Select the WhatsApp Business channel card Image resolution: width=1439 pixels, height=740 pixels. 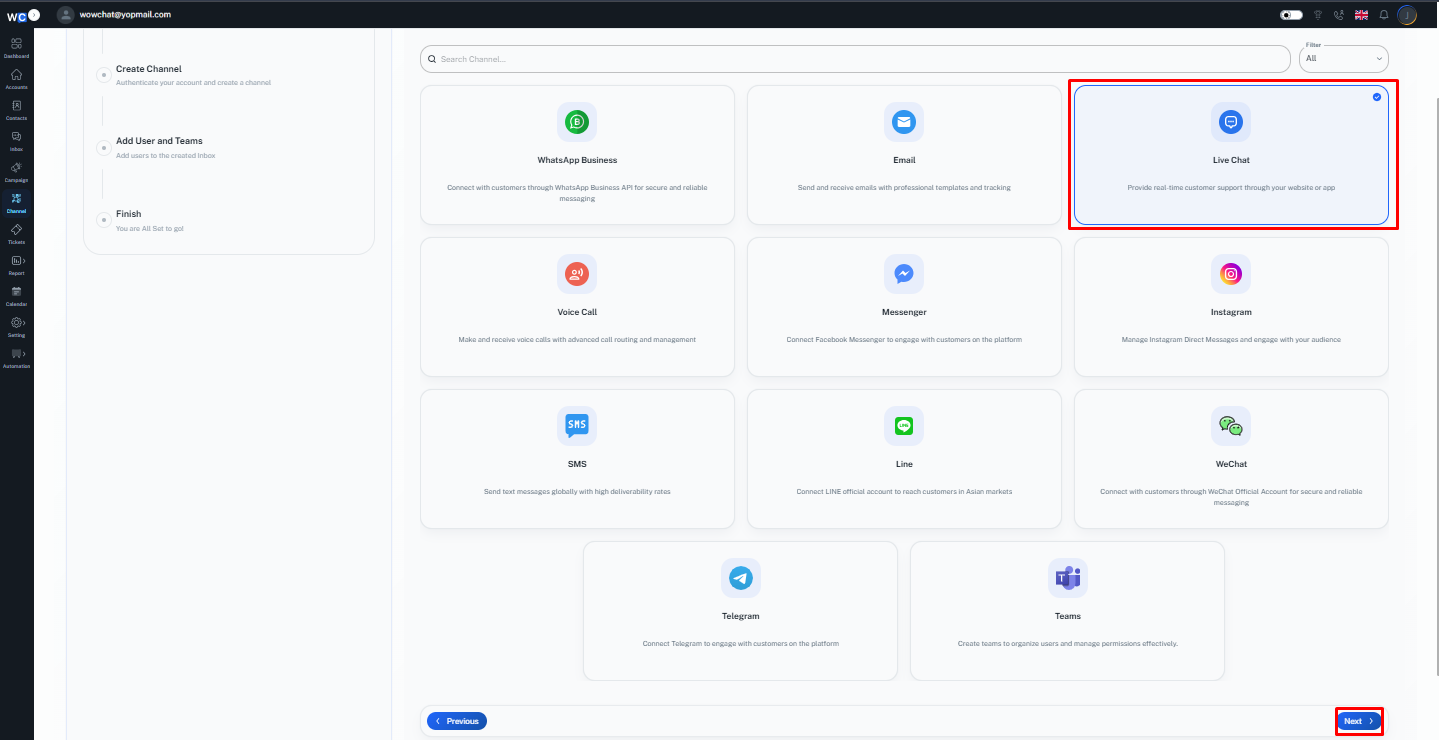coord(577,155)
